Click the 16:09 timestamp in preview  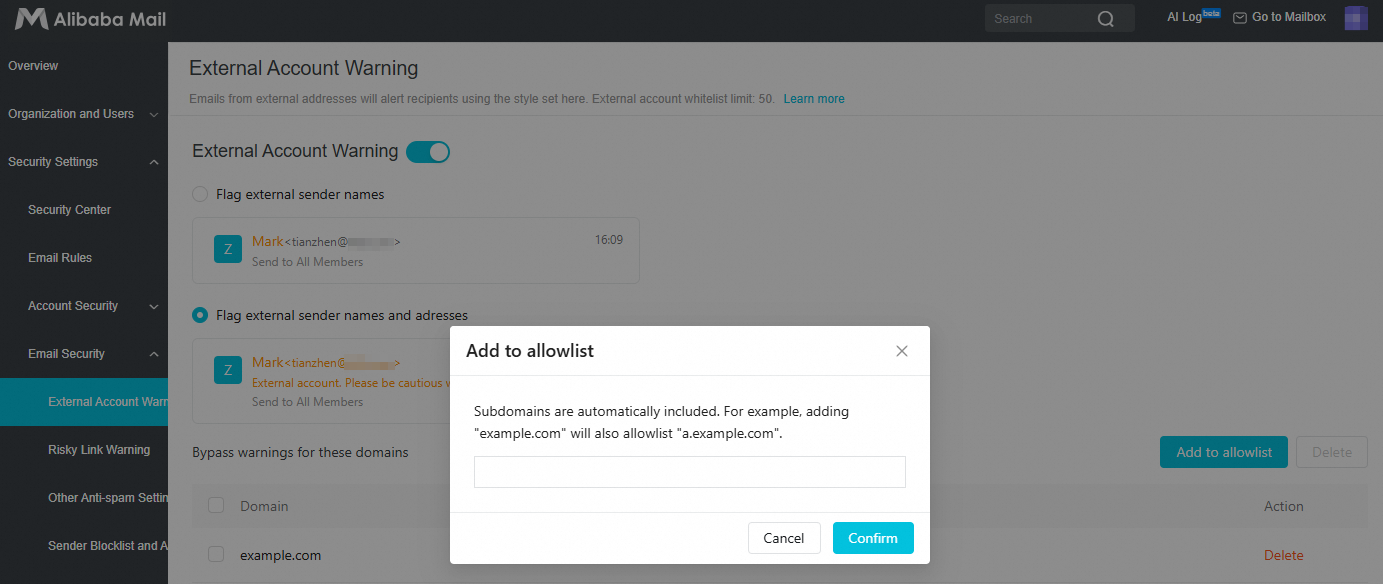click(608, 240)
